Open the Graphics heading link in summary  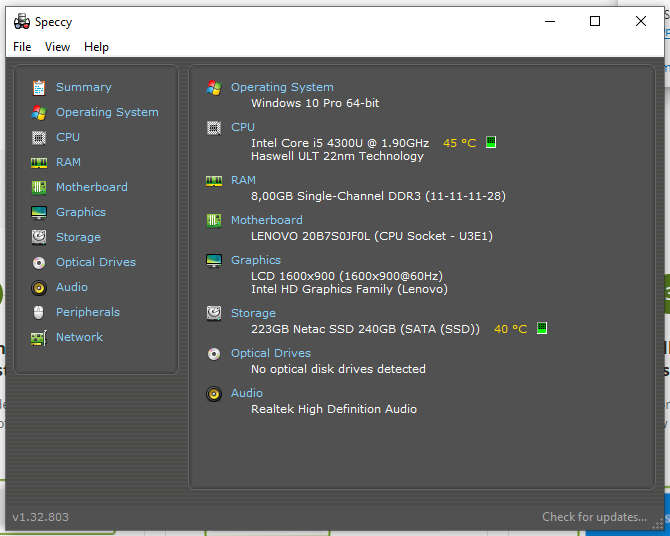256,260
